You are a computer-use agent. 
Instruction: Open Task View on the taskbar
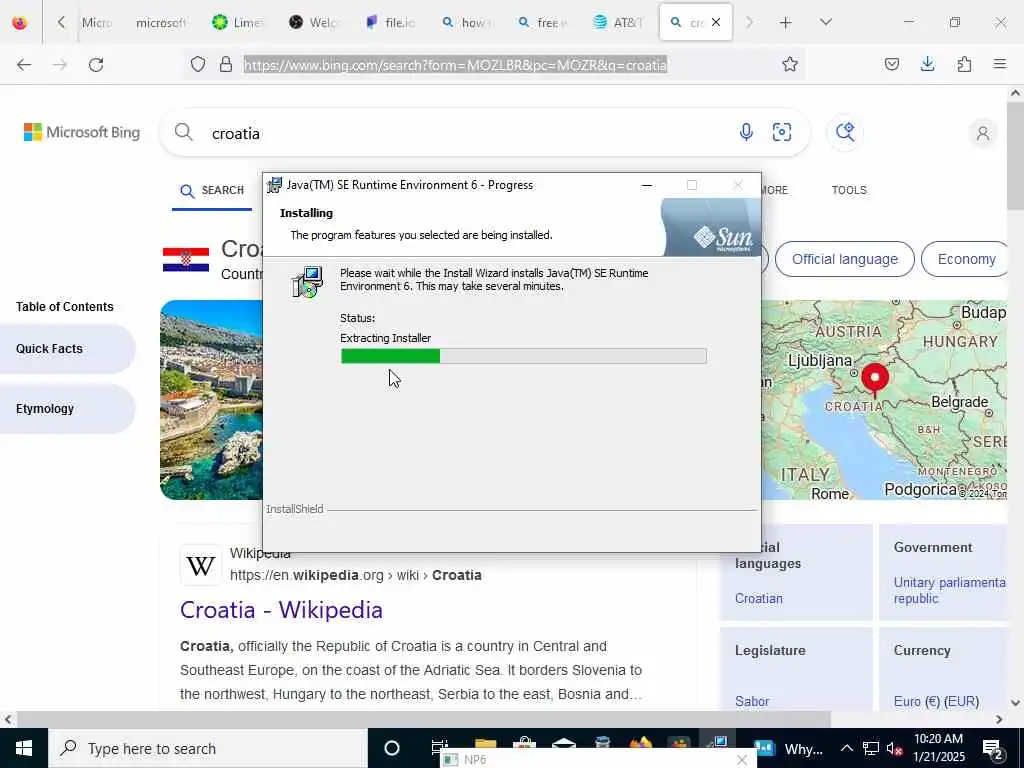click(x=440, y=746)
